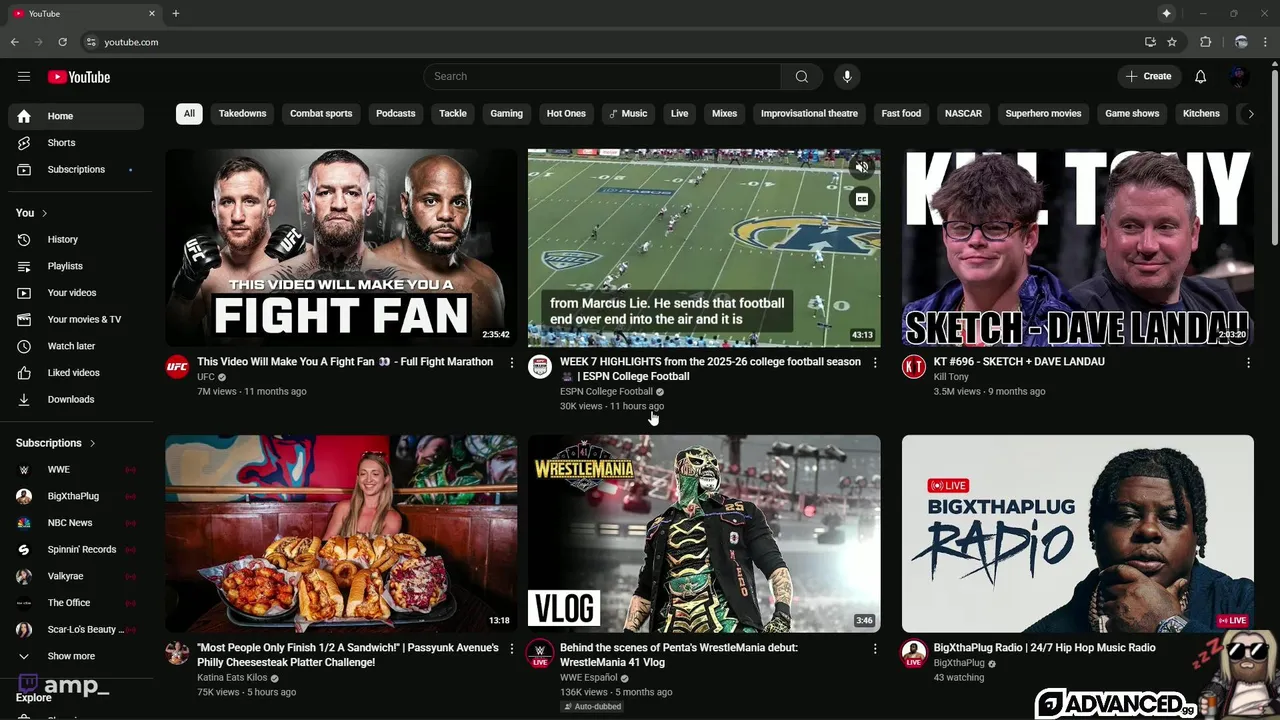Image resolution: width=1280 pixels, height=720 pixels.
Task: Open the hamburger guide menu
Action: (x=24, y=77)
